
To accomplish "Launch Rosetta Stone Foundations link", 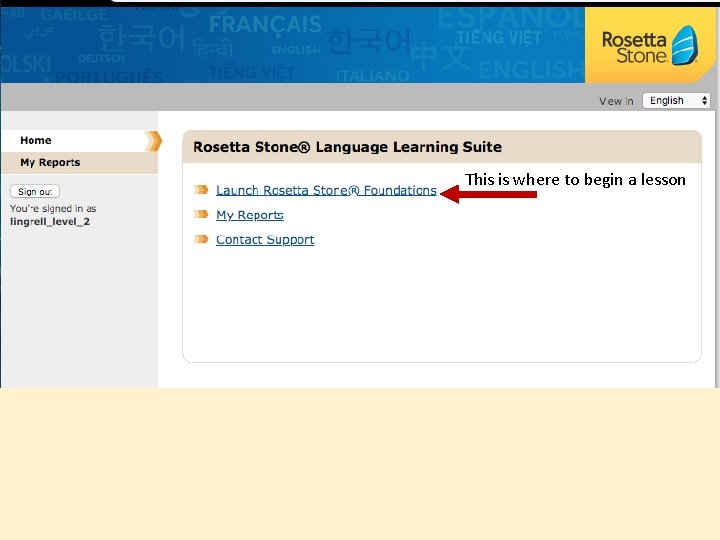I will 326,190.
